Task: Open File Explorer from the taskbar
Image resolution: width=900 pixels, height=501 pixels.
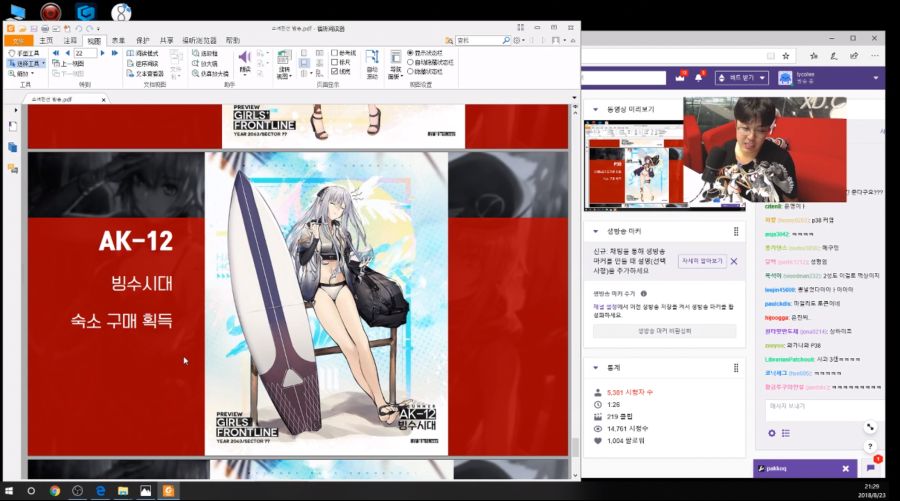Action: pos(123,491)
